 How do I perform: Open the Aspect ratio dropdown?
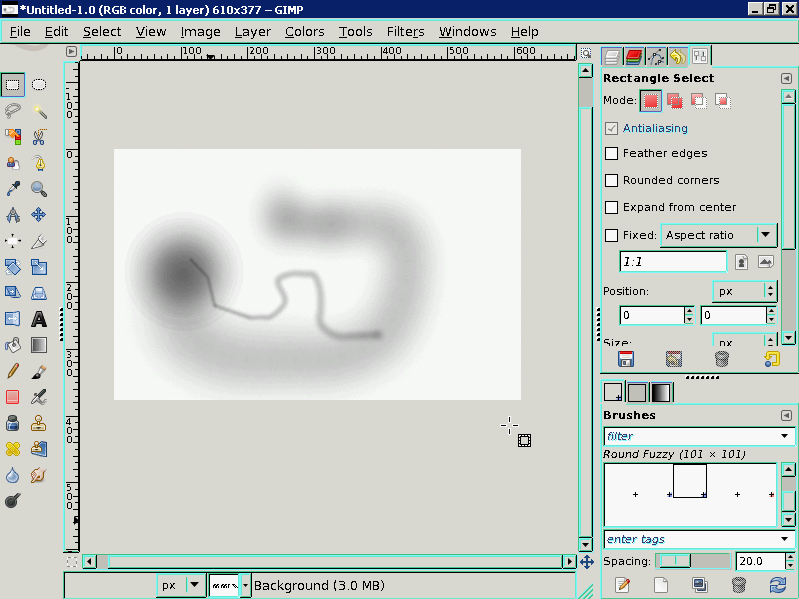[767, 235]
